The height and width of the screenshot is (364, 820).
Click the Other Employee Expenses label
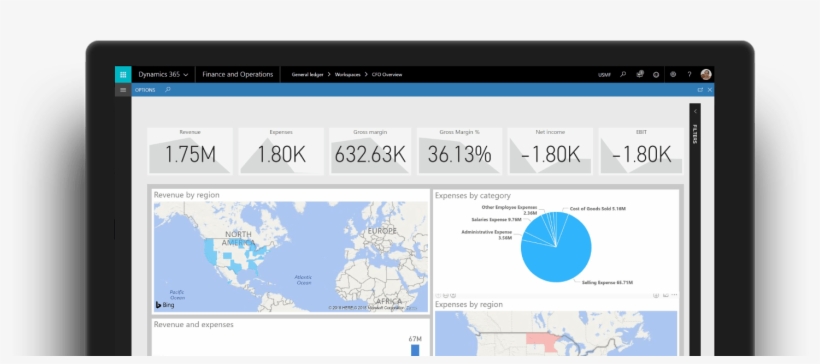coord(509,210)
